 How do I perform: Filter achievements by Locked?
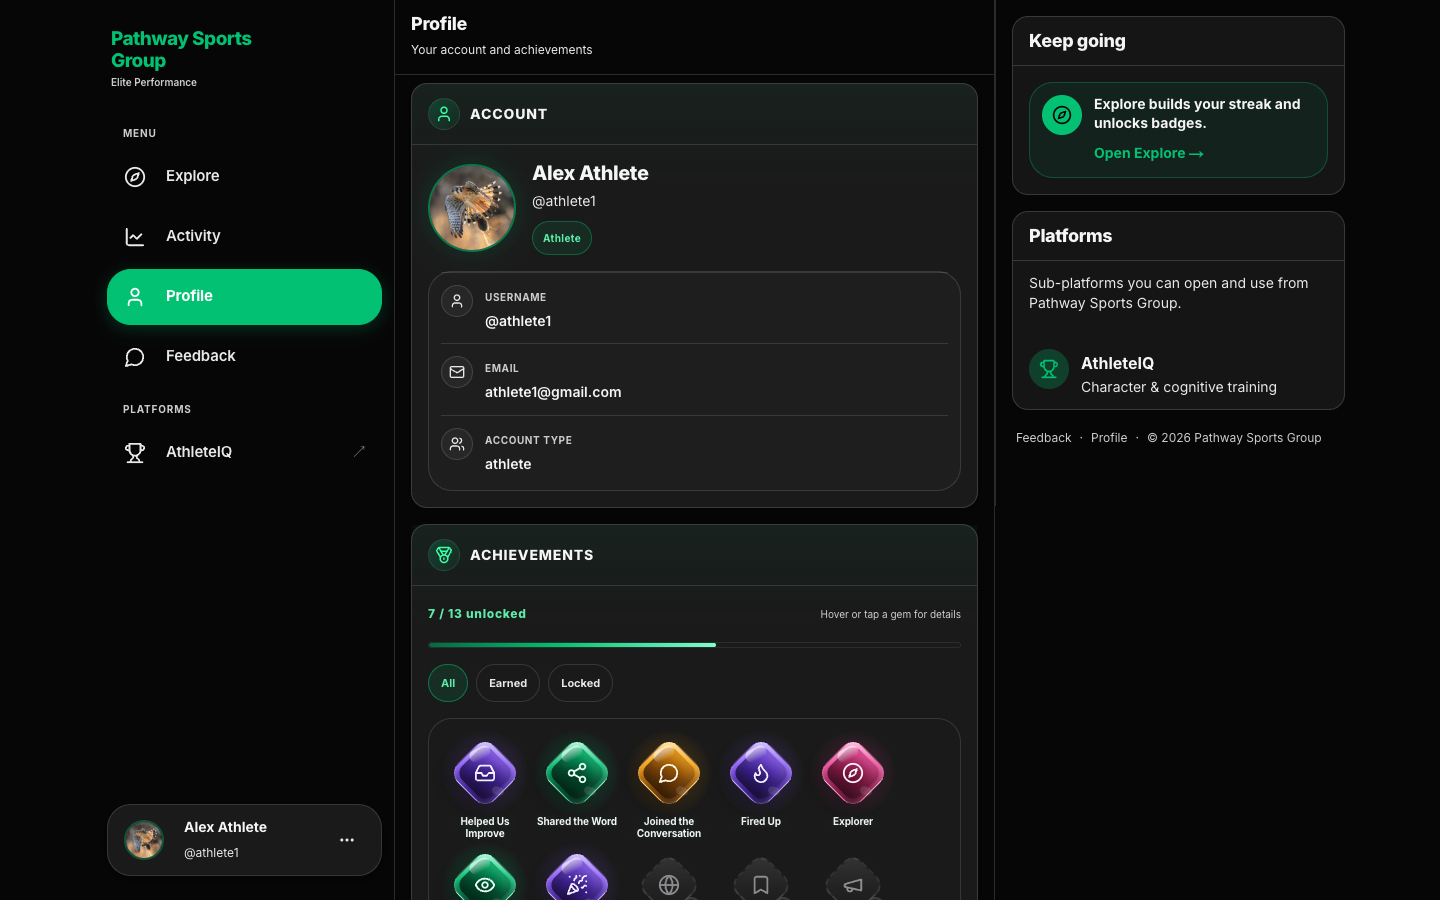[580, 683]
